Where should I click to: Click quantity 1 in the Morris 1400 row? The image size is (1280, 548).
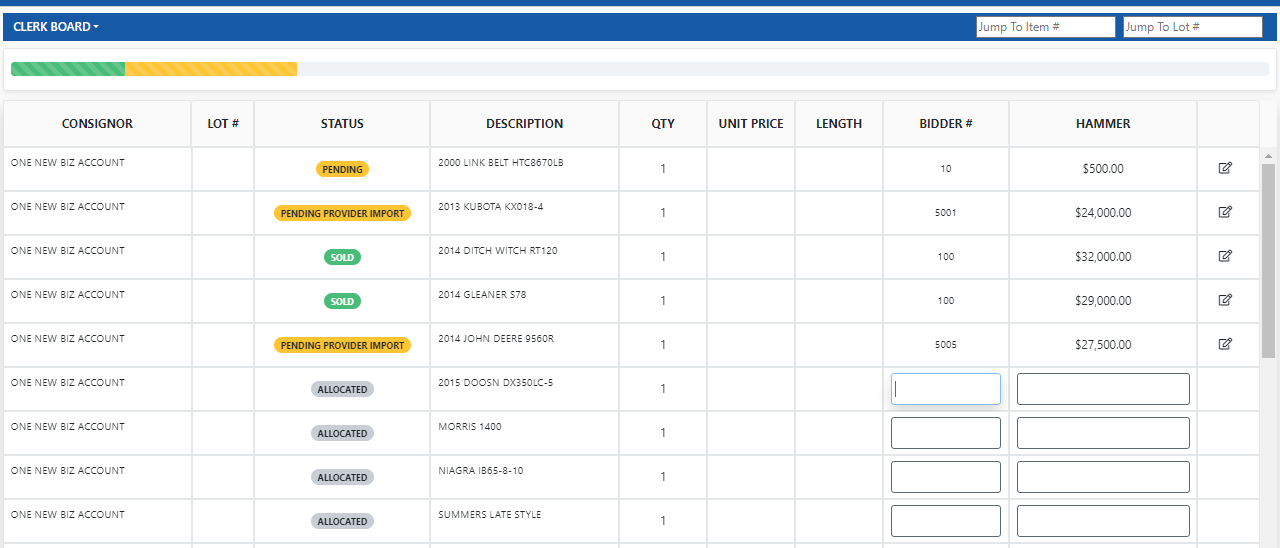coord(663,433)
